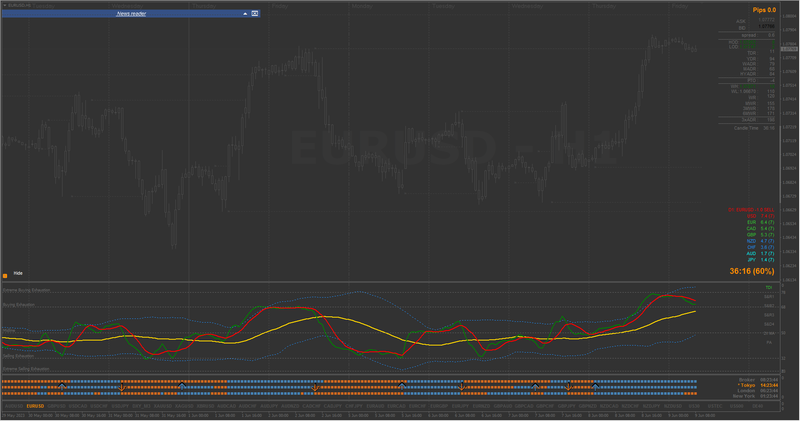The width and height of the screenshot is (800, 421).
Task: Switch chart to USDCHF symbol
Action: 99,406
